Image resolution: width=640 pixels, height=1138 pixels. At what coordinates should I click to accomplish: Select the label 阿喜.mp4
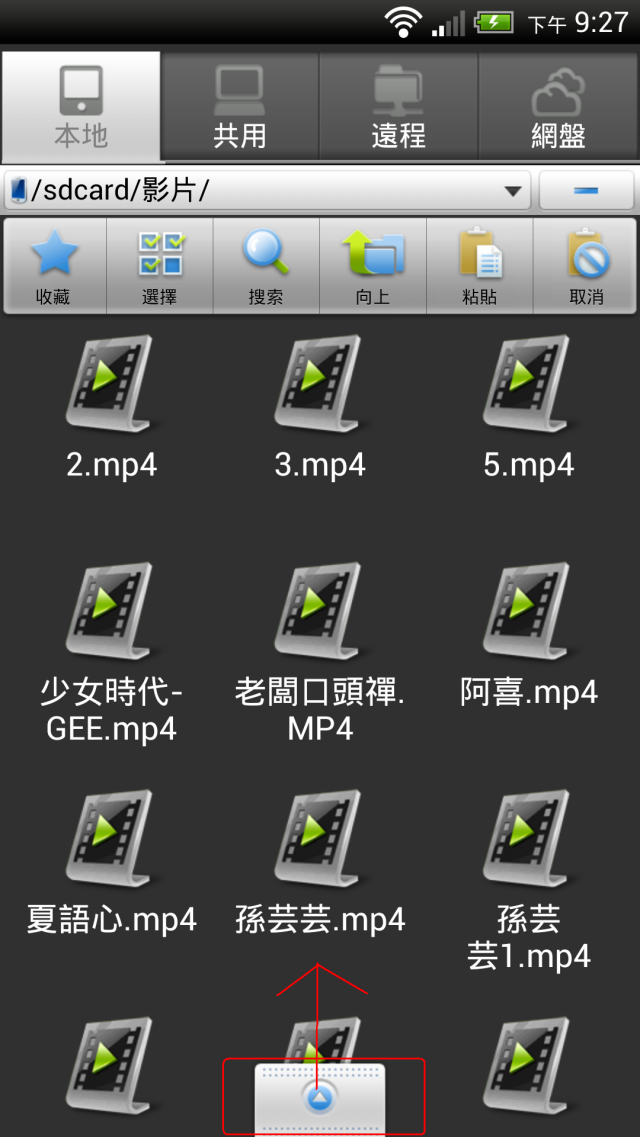point(528,693)
